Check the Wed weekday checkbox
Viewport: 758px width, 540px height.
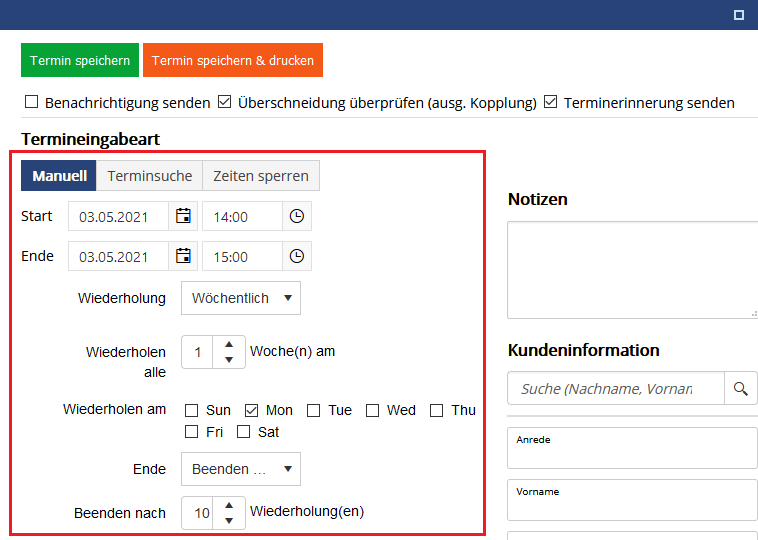[372, 410]
